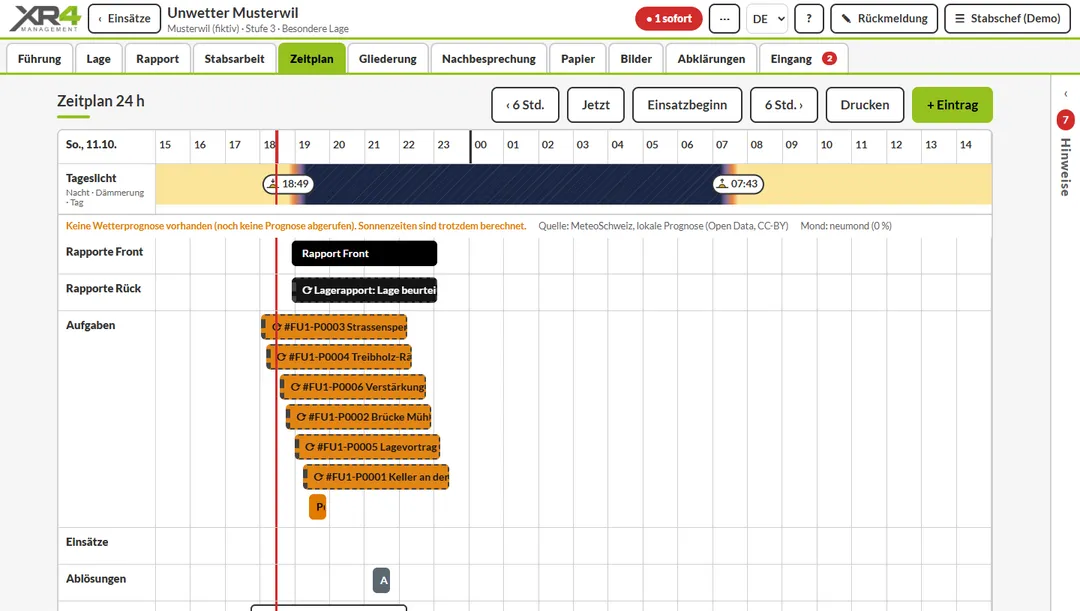The width and height of the screenshot is (1080, 611).
Task: Jump to Einsatzbeginn on the timeline
Action: click(687, 105)
